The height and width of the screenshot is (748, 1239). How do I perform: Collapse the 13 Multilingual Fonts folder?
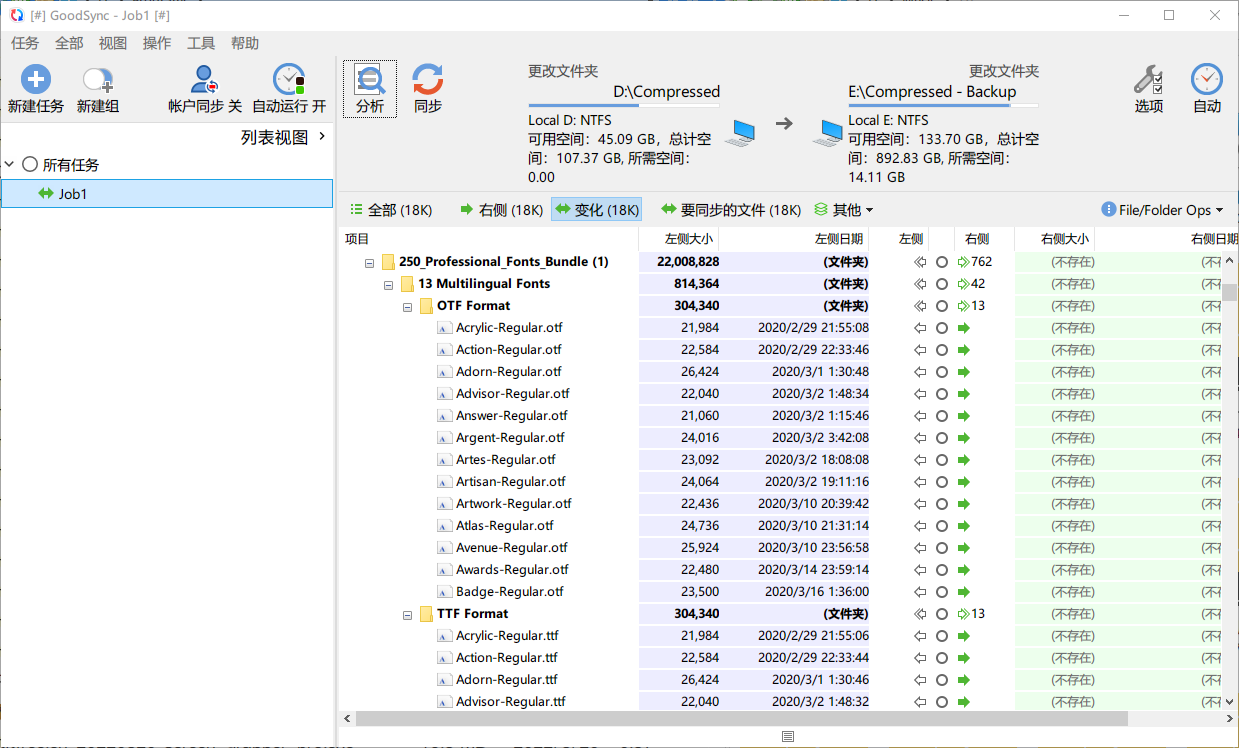click(x=389, y=285)
